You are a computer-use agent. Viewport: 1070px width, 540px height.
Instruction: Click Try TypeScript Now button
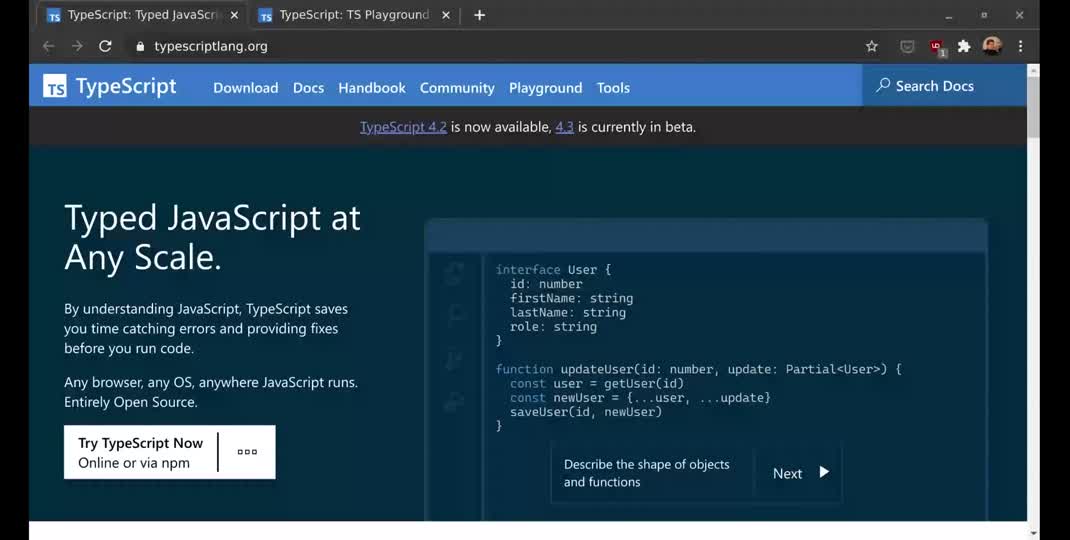coord(141,452)
